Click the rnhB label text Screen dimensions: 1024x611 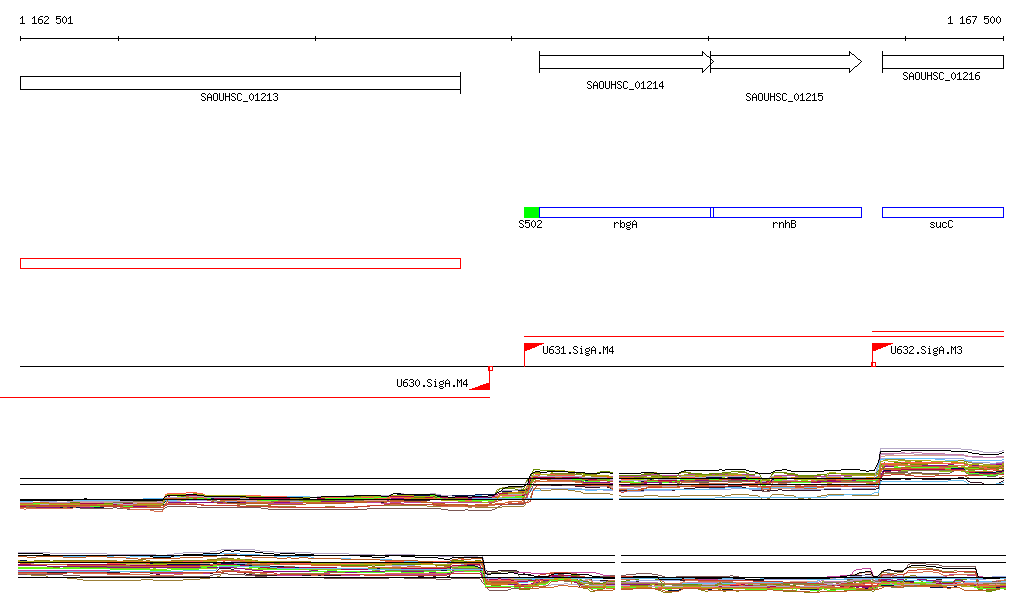pos(784,225)
